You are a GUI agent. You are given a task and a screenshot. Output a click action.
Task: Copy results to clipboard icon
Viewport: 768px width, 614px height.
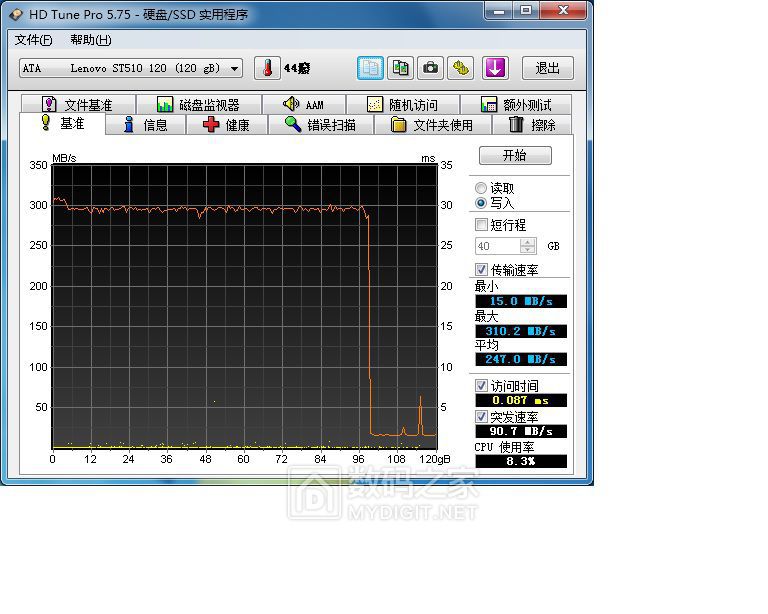371,68
